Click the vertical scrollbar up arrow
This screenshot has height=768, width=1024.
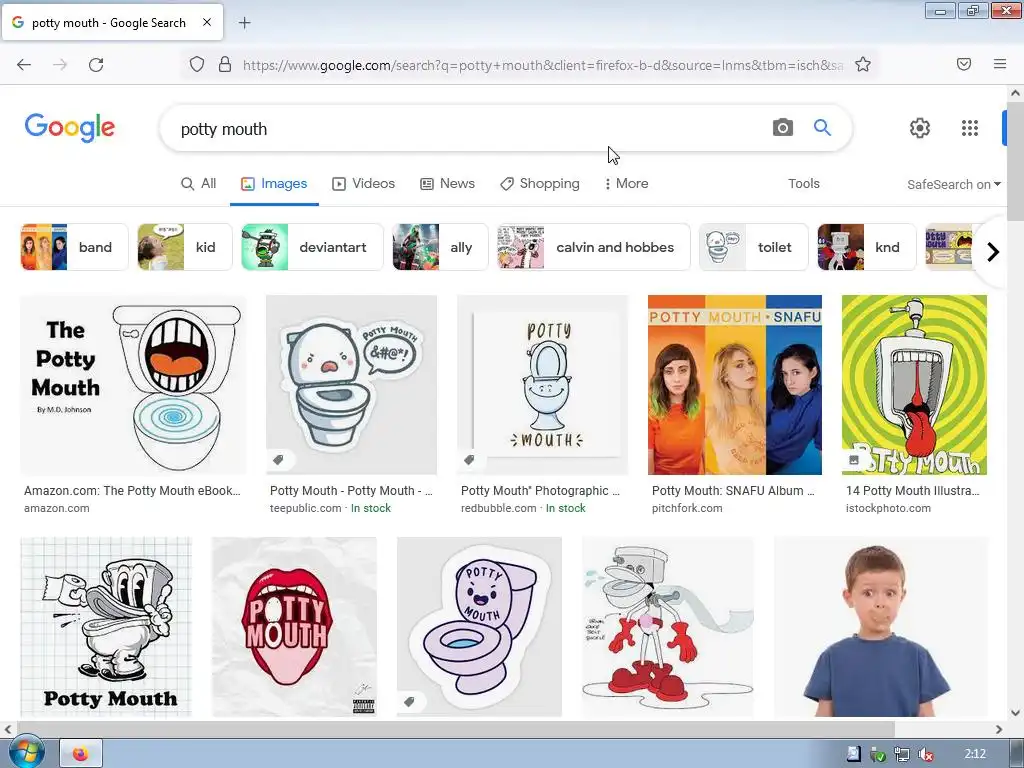1015,93
